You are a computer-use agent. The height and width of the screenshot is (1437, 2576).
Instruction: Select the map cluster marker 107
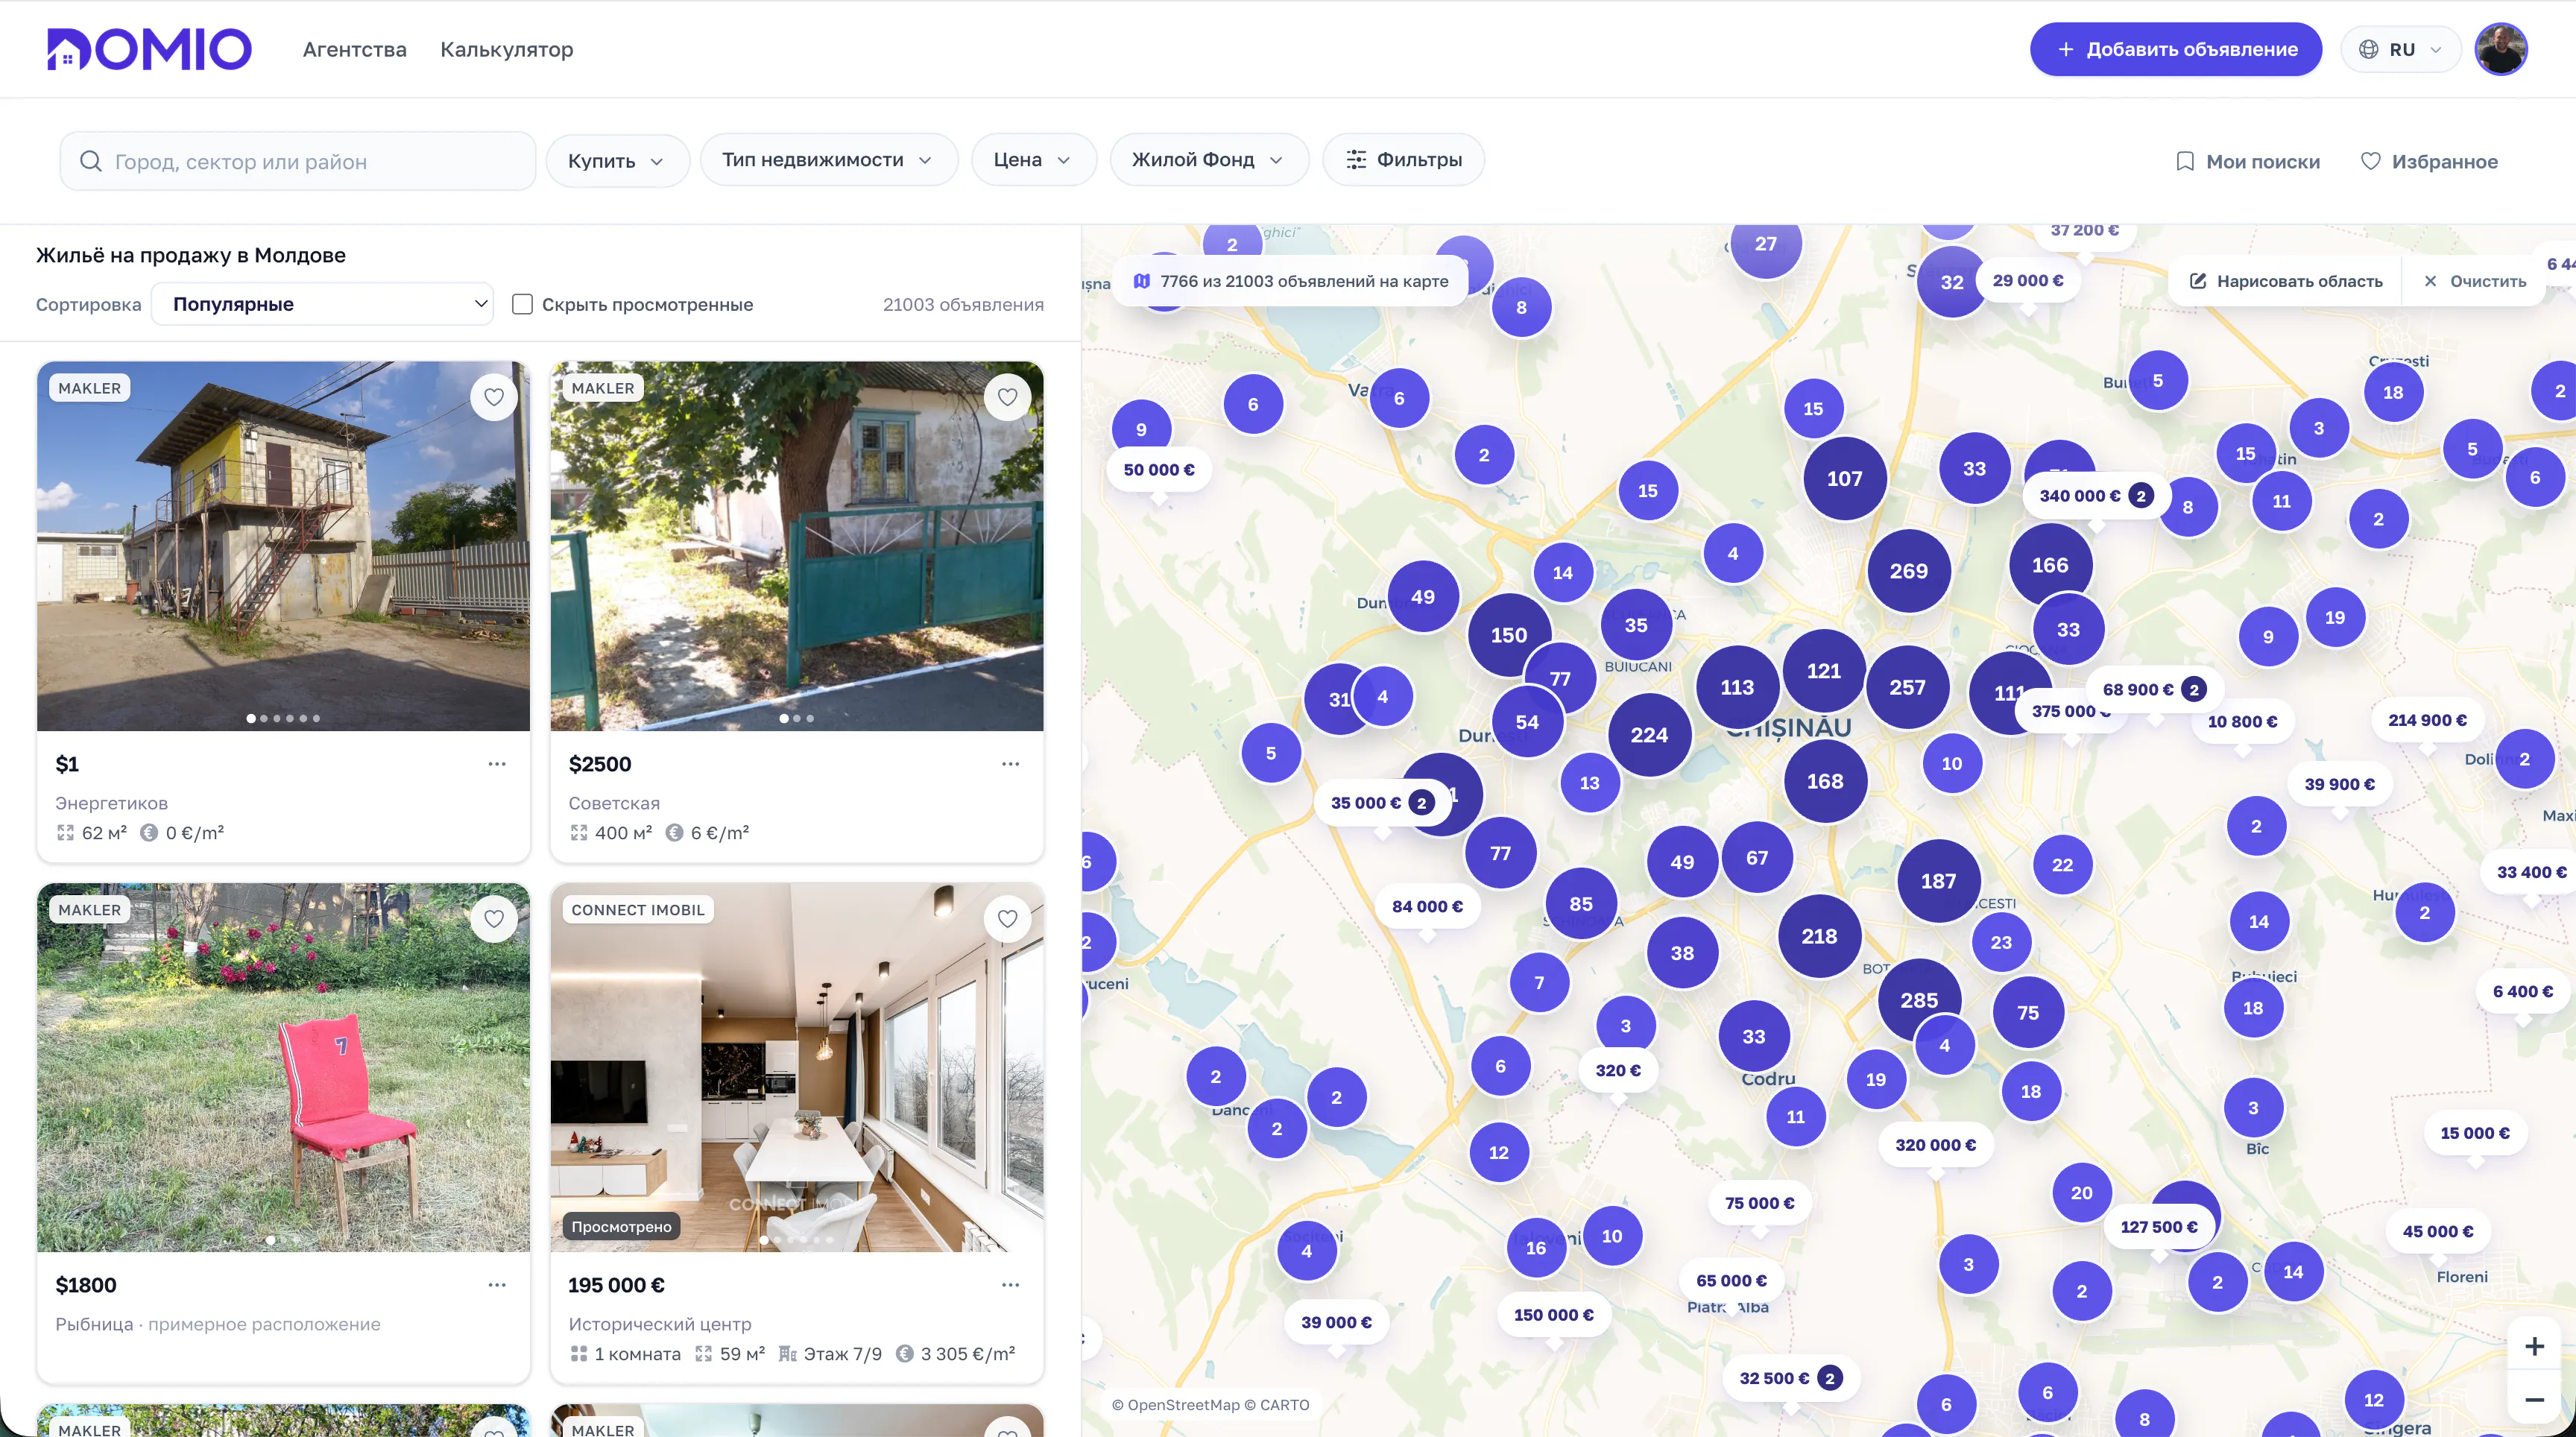click(x=1845, y=478)
